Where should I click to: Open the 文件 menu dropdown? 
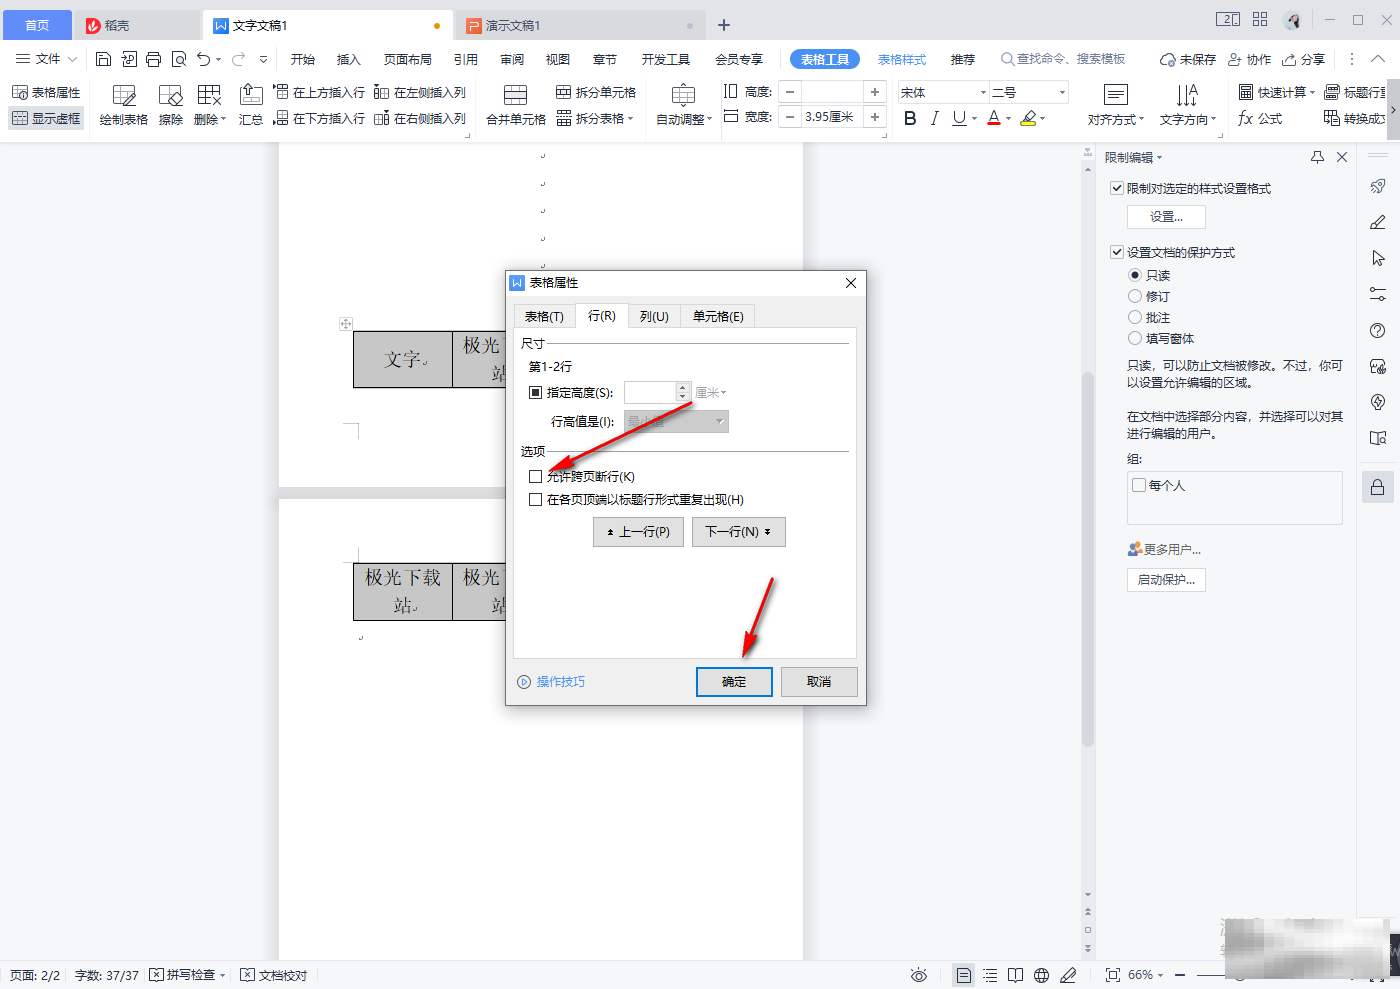coord(45,59)
